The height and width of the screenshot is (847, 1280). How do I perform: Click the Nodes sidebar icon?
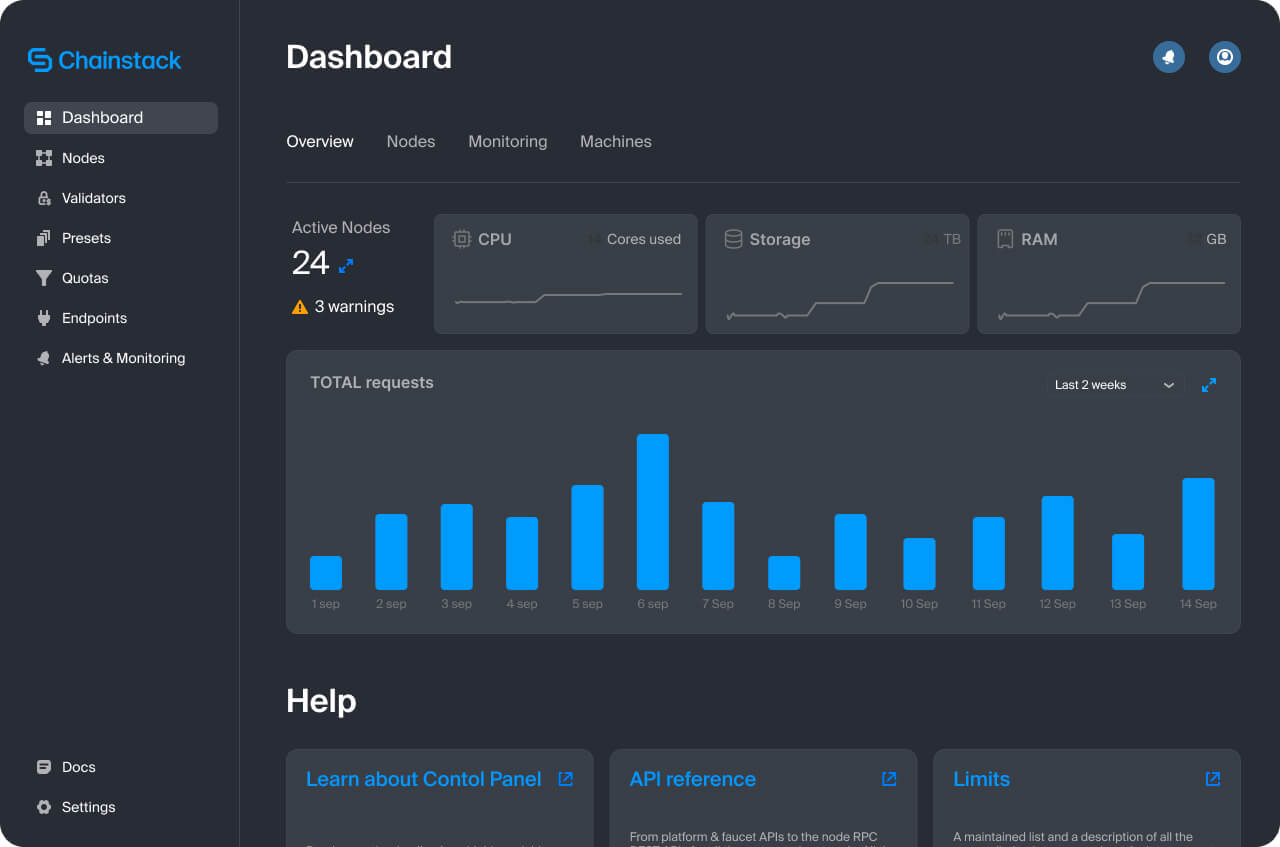[x=44, y=158]
